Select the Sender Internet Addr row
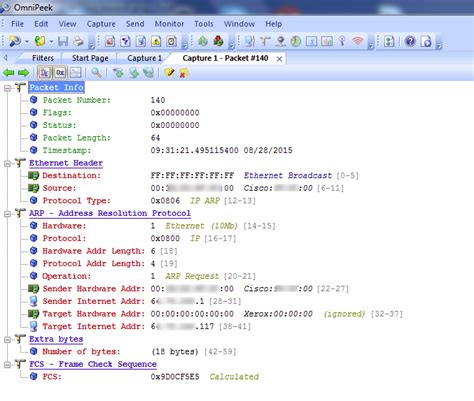The height and width of the screenshot is (401, 474). [135, 302]
